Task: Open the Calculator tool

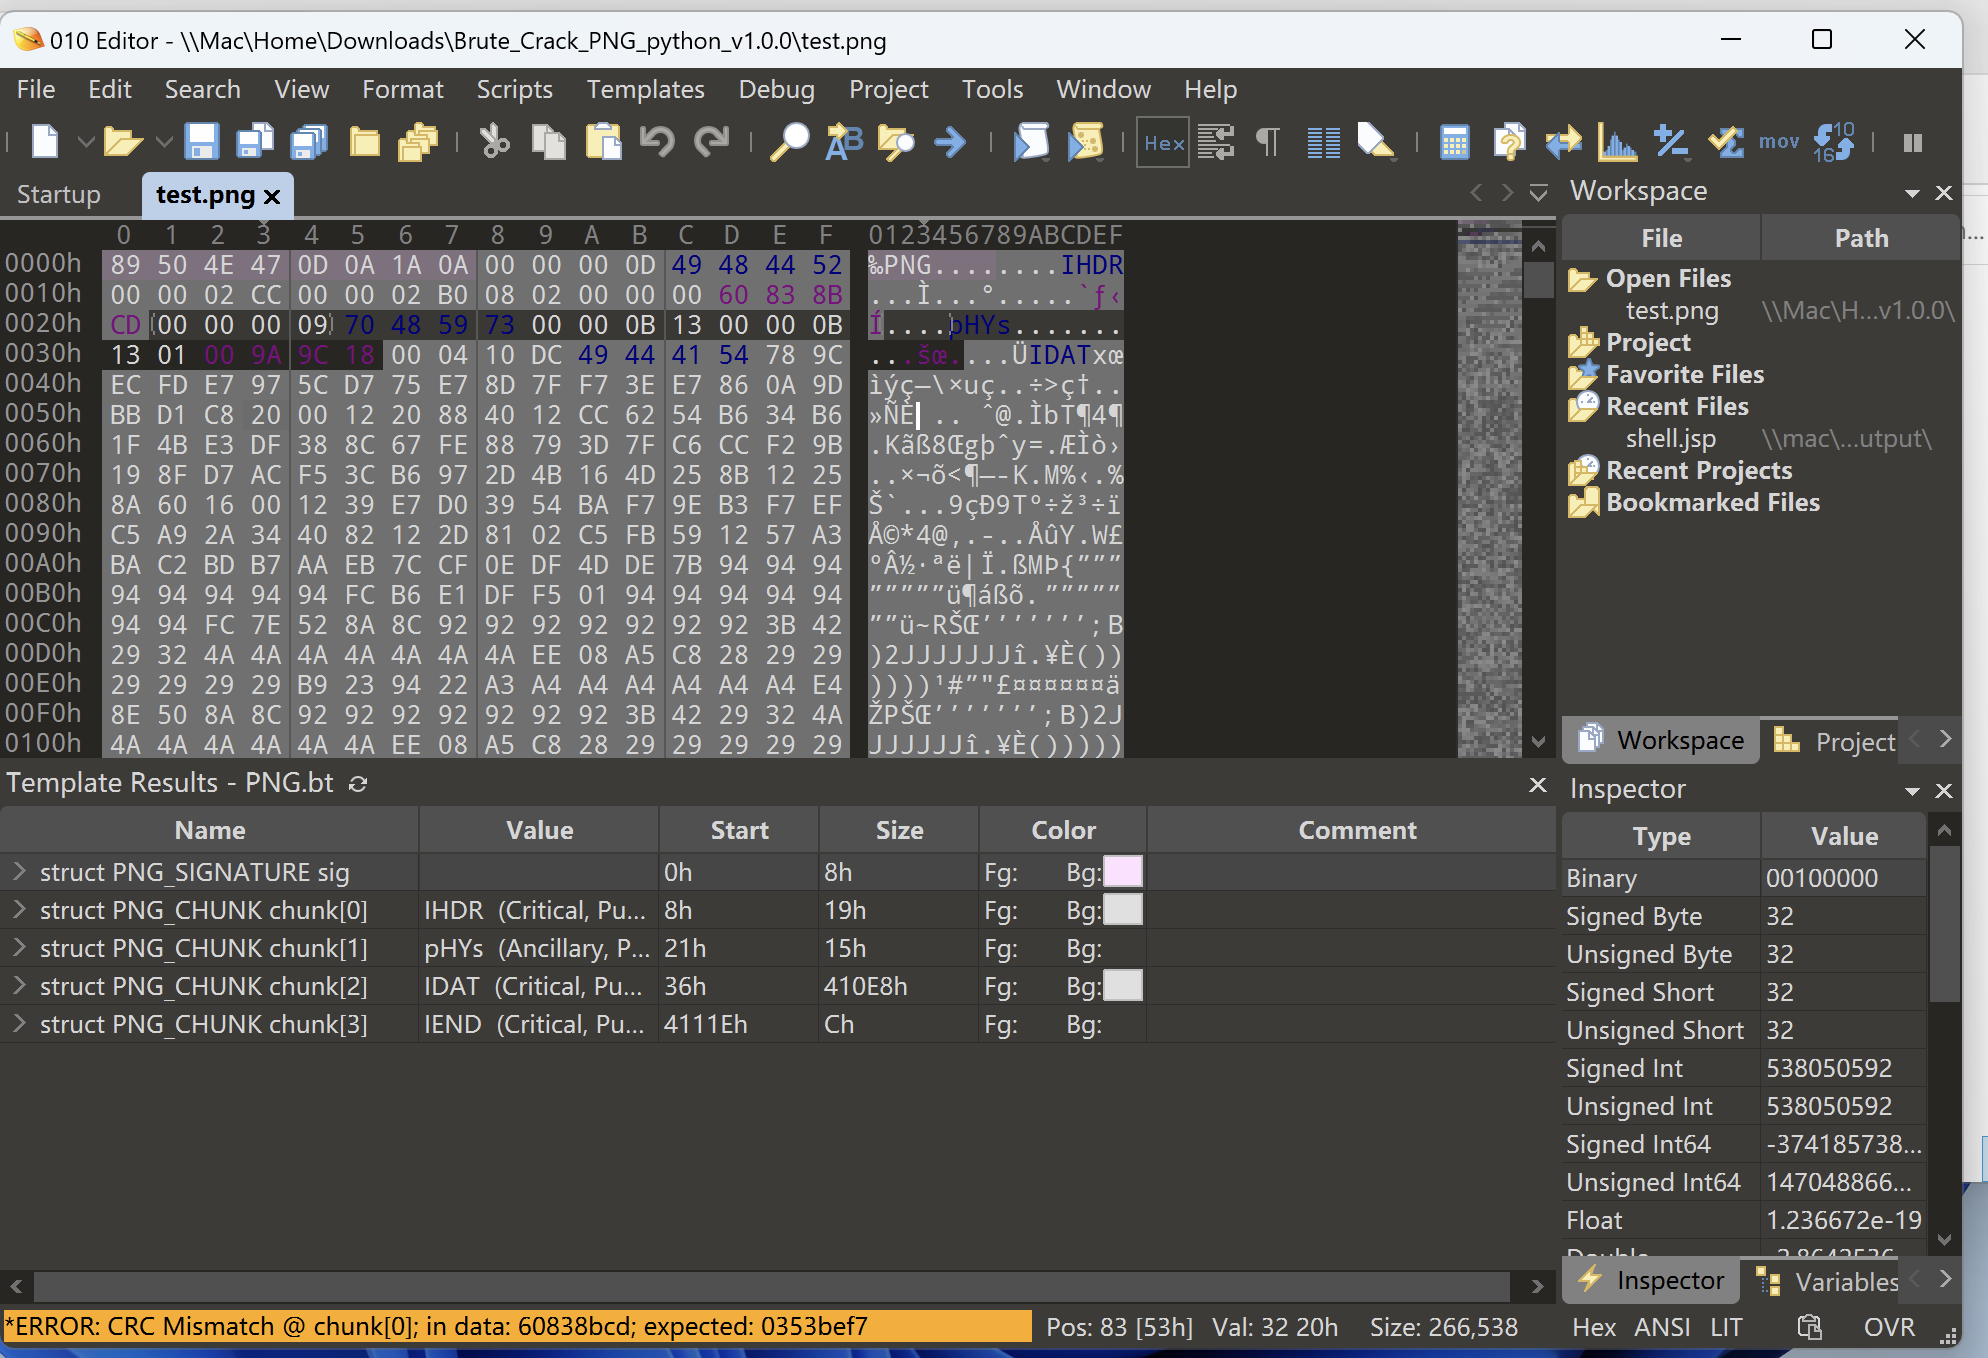Action: coord(1454,142)
